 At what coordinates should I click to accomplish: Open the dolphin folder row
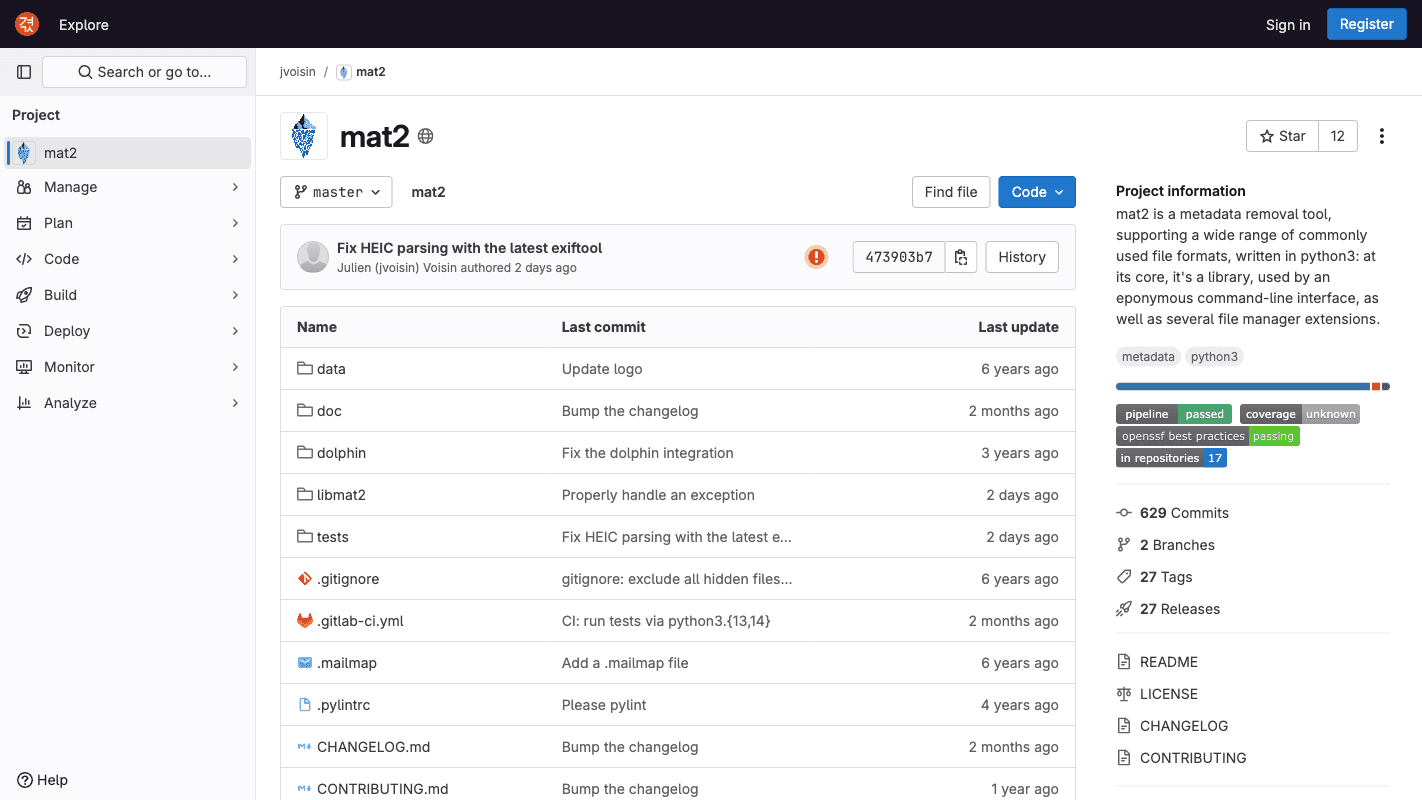click(x=678, y=453)
